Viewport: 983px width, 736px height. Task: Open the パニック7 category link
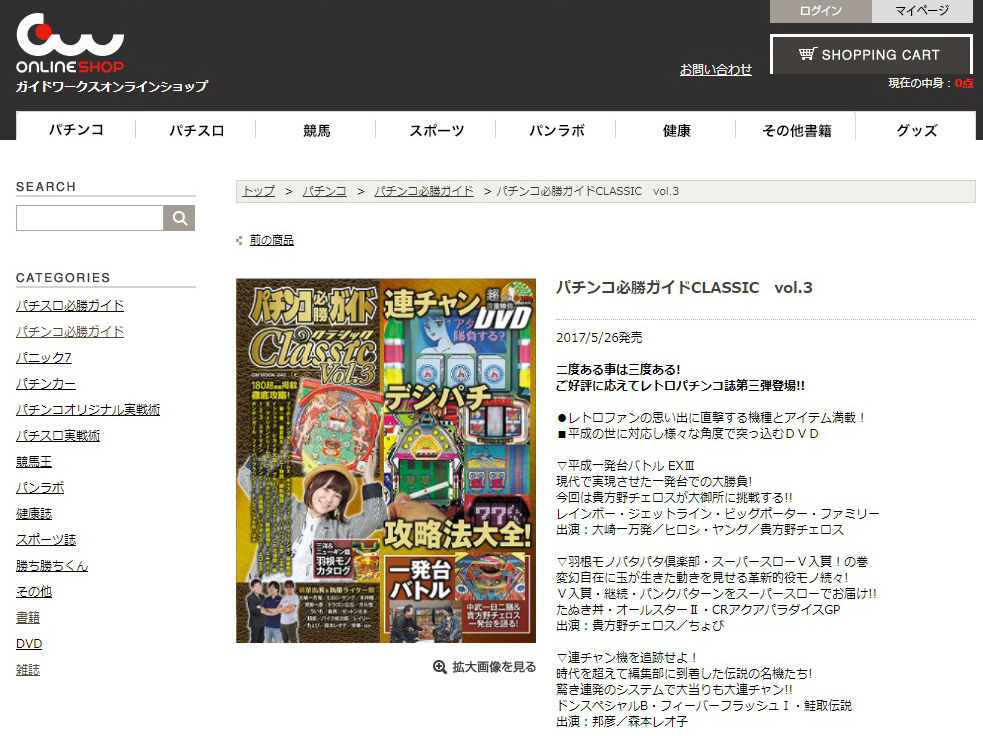(x=43, y=357)
